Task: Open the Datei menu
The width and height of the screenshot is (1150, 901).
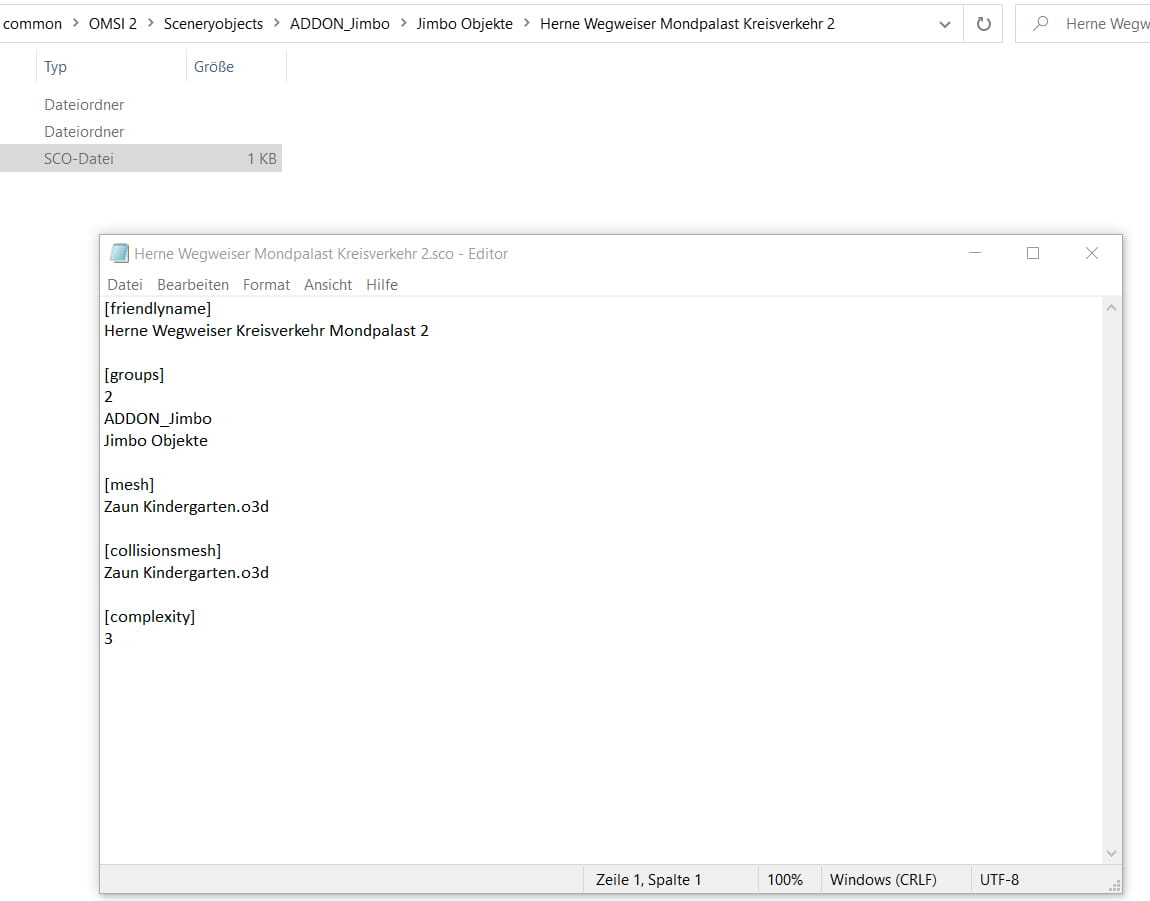Action: click(125, 285)
